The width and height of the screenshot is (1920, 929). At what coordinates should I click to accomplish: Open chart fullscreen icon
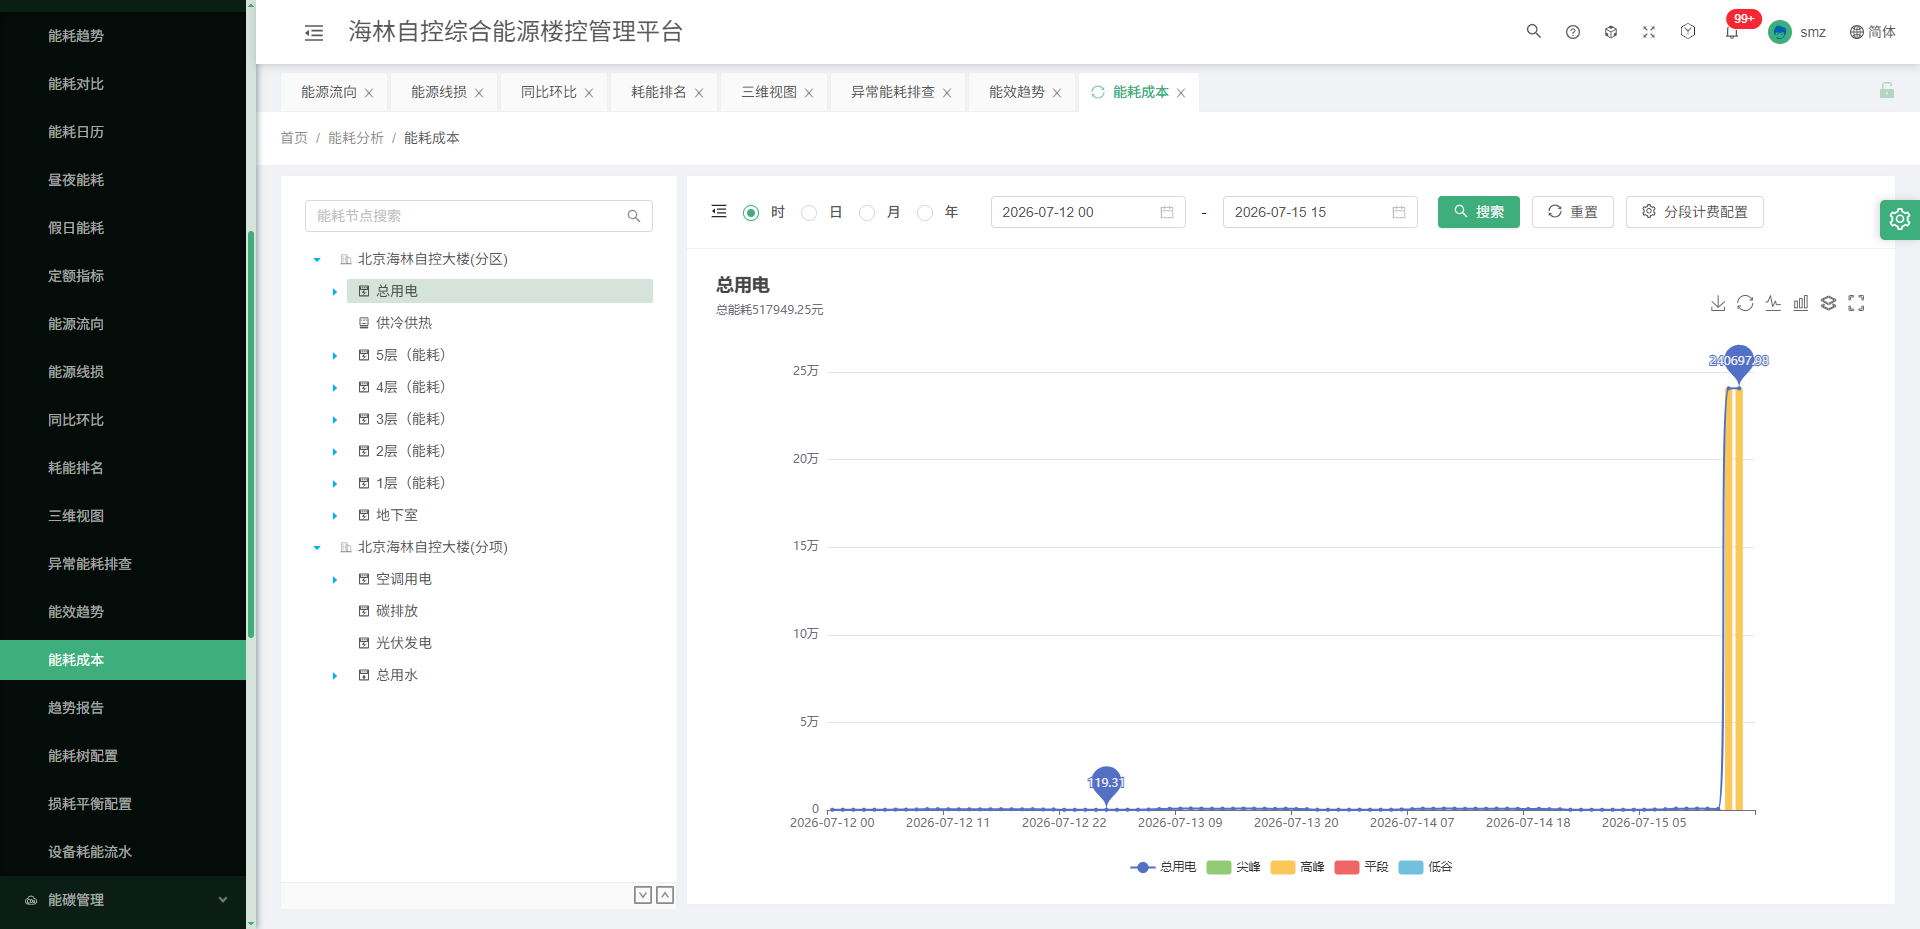click(1857, 303)
